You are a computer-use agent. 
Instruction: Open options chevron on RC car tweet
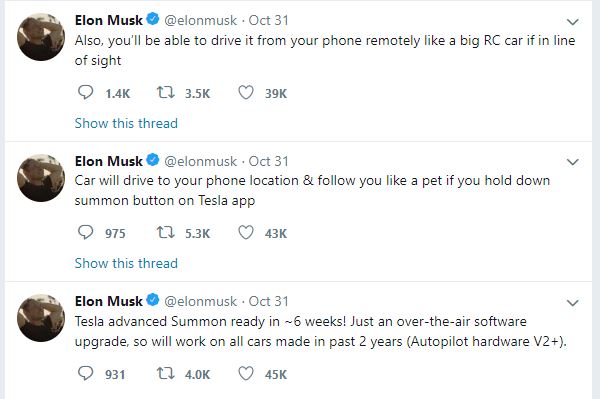(x=572, y=22)
